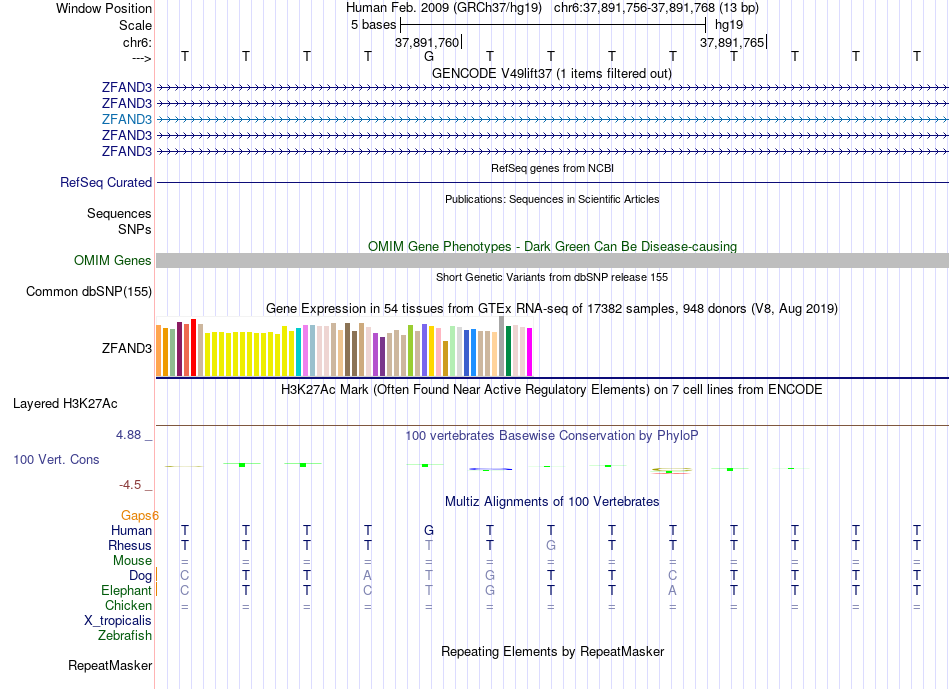Click the Dog species label
Screen dimensions: 950x689
pyautogui.click(x=141, y=575)
